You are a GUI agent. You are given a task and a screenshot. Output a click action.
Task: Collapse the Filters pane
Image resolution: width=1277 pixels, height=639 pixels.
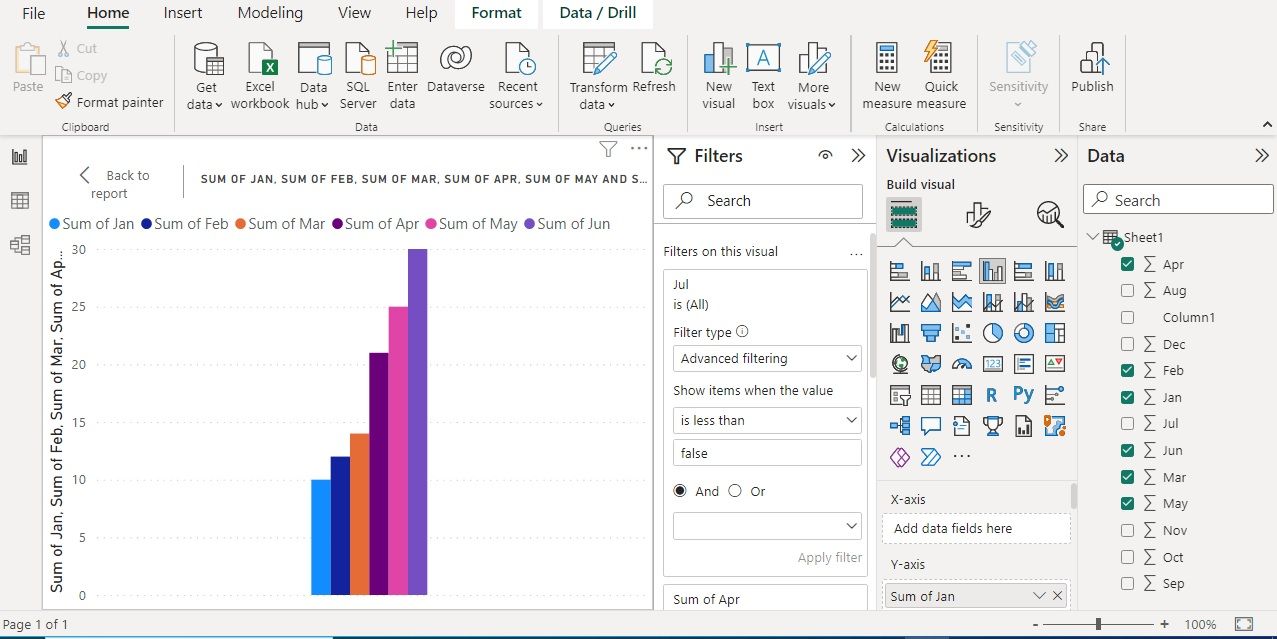(x=858, y=156)
